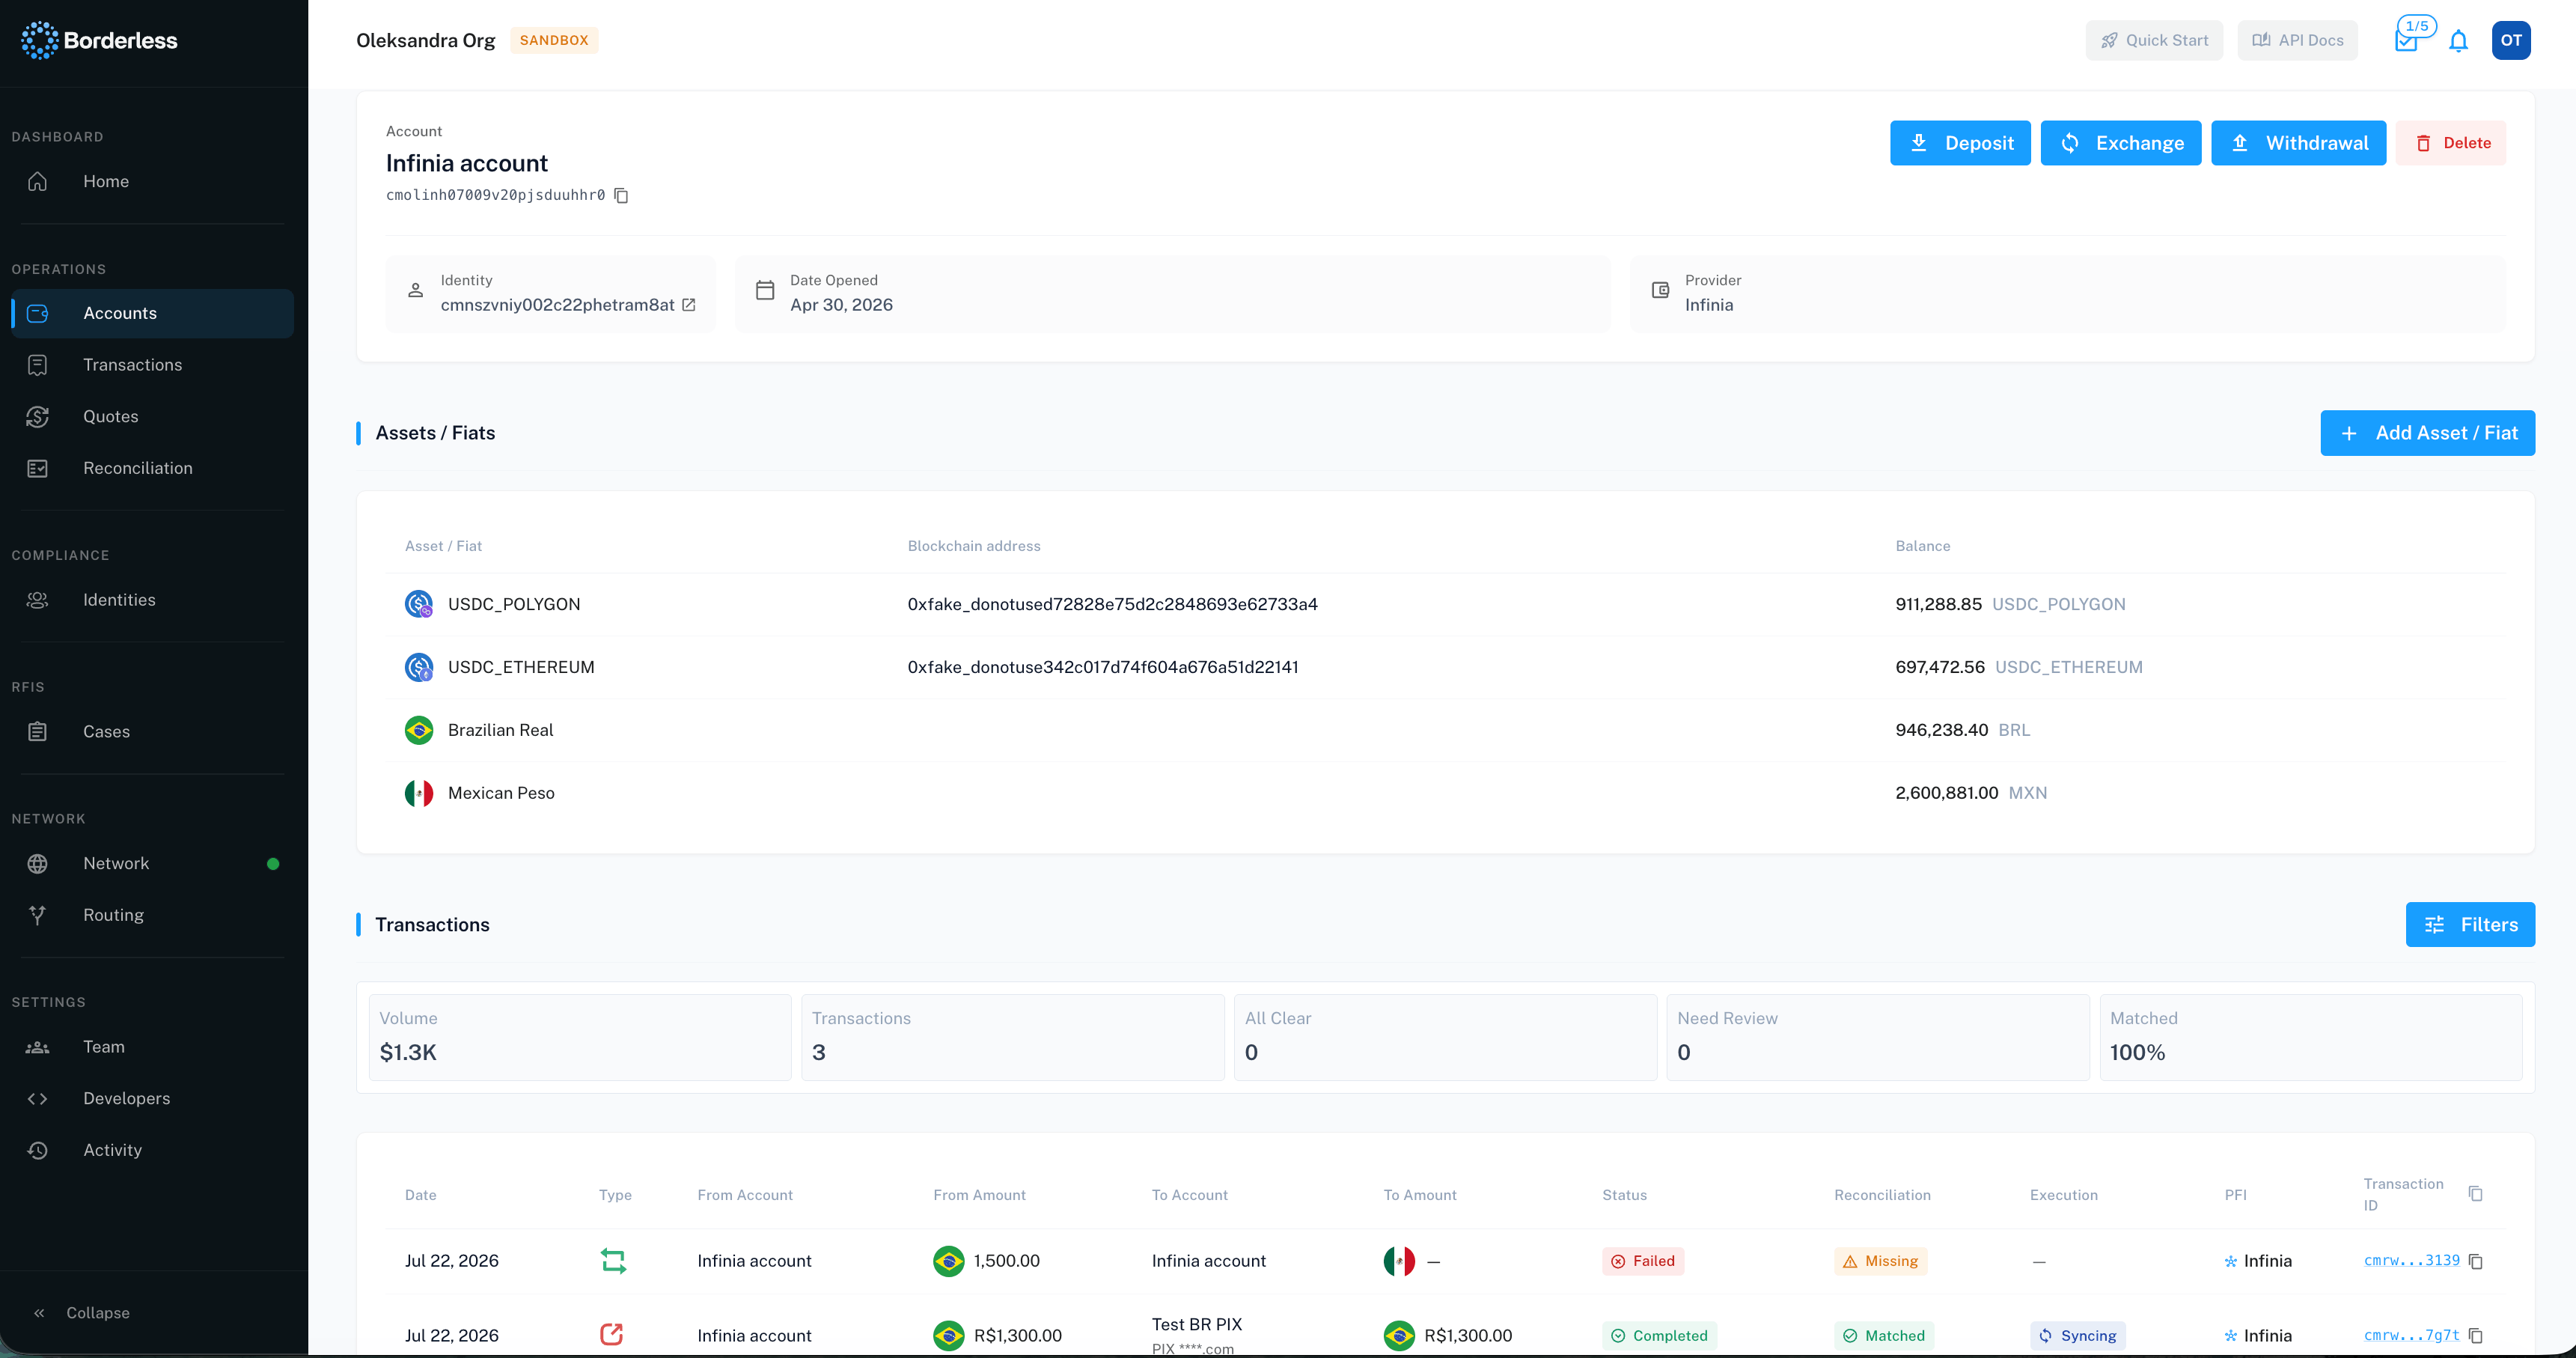This screenshot has width=2576, height=1358.
Task: Go to Home in sidebar
Action: (x=153, y=181)
